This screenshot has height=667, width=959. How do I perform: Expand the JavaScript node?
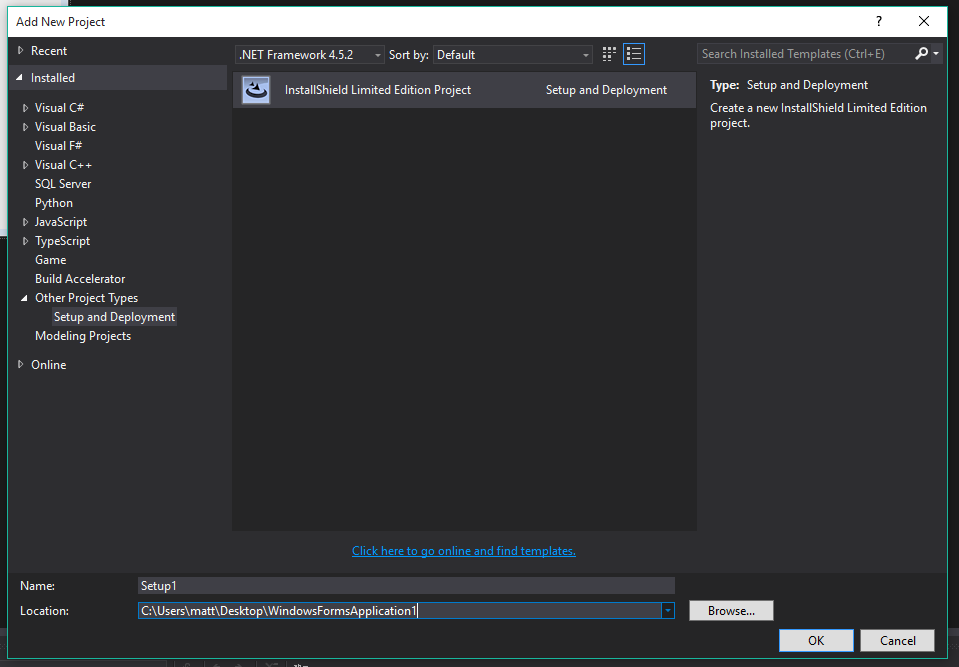25,221
